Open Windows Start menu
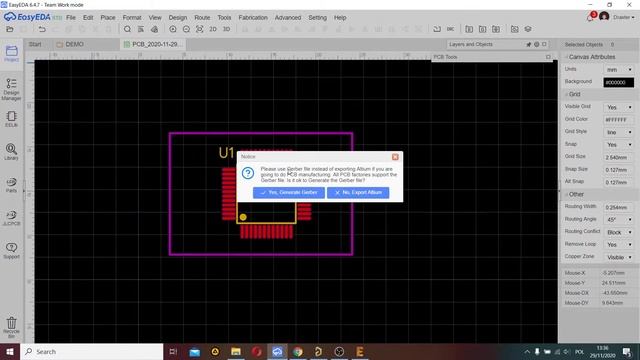This screenshot has height=360, width=640. tap(10, 351)
